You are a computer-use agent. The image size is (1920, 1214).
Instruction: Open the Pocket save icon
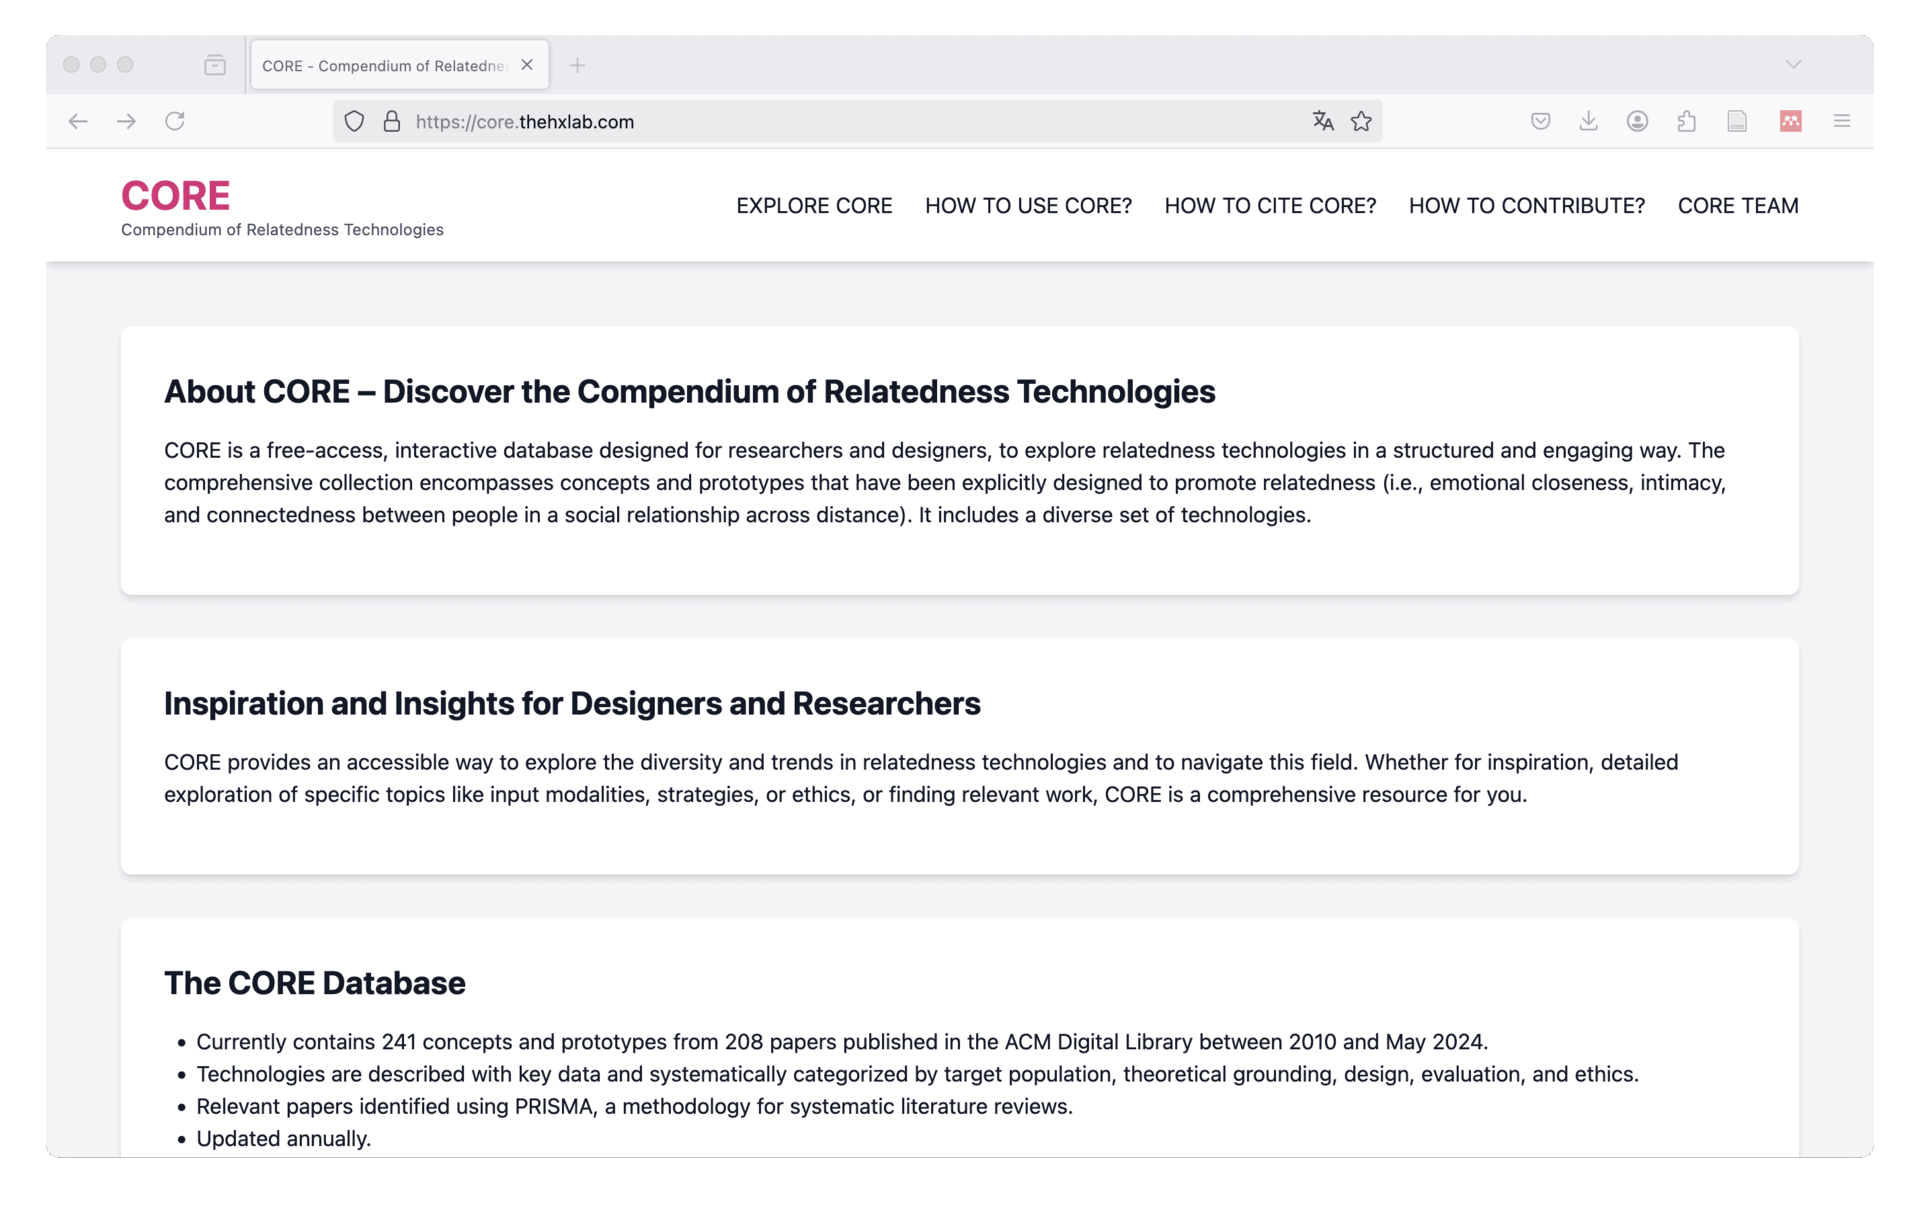(x=1540, y=121)
